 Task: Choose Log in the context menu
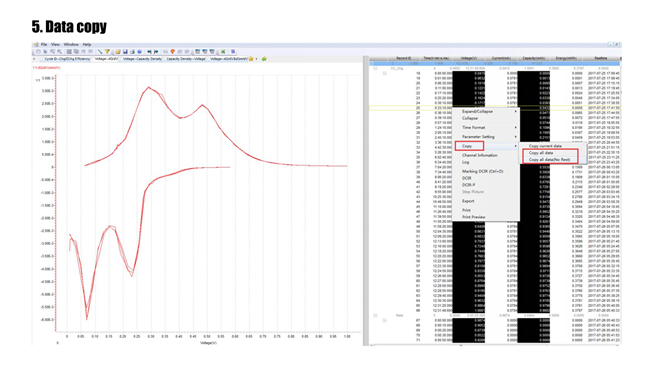click(x=466, y=162)
